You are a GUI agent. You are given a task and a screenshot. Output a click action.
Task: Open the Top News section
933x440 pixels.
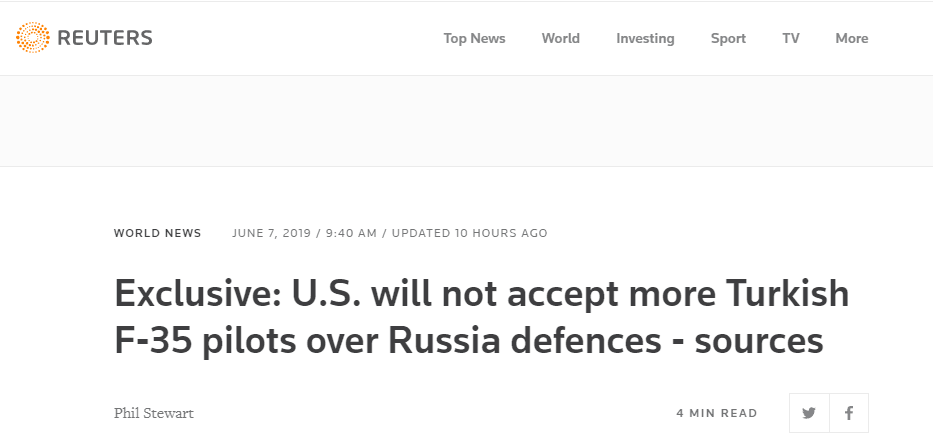474,38
